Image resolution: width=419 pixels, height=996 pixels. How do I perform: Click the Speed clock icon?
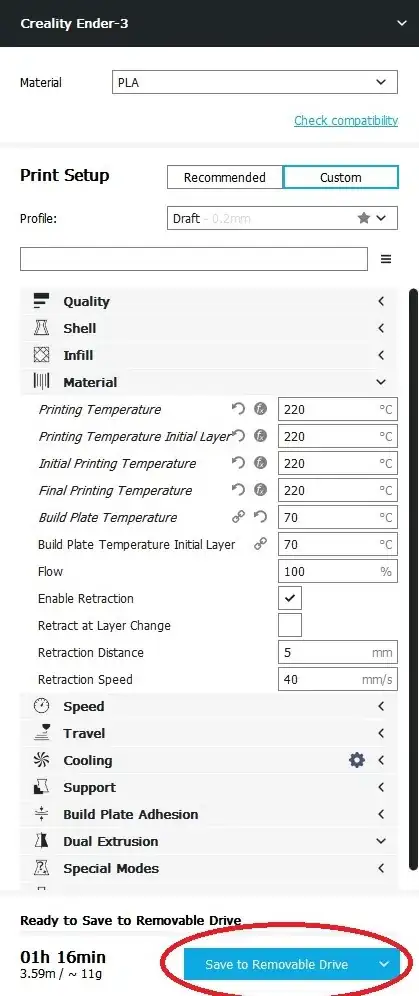coord(41,706)
